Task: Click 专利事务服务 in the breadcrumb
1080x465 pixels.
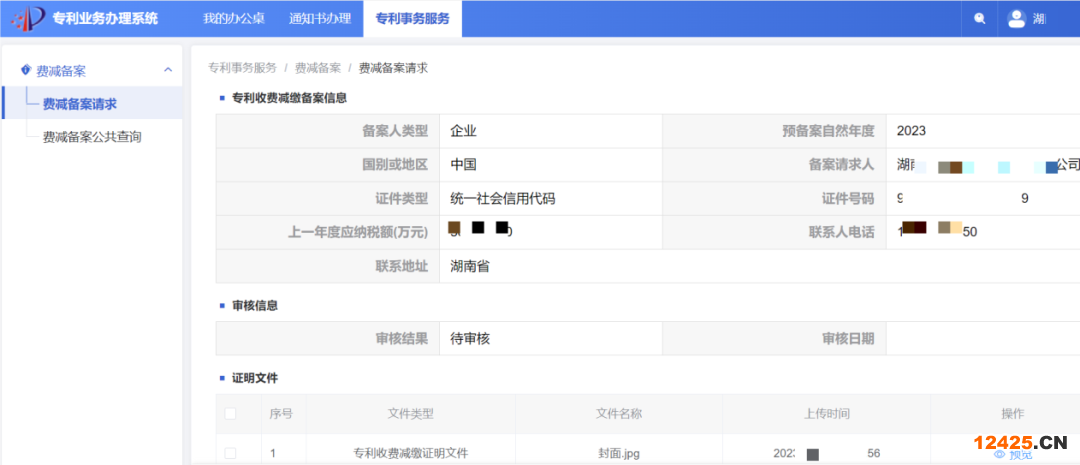Action: 242,68
